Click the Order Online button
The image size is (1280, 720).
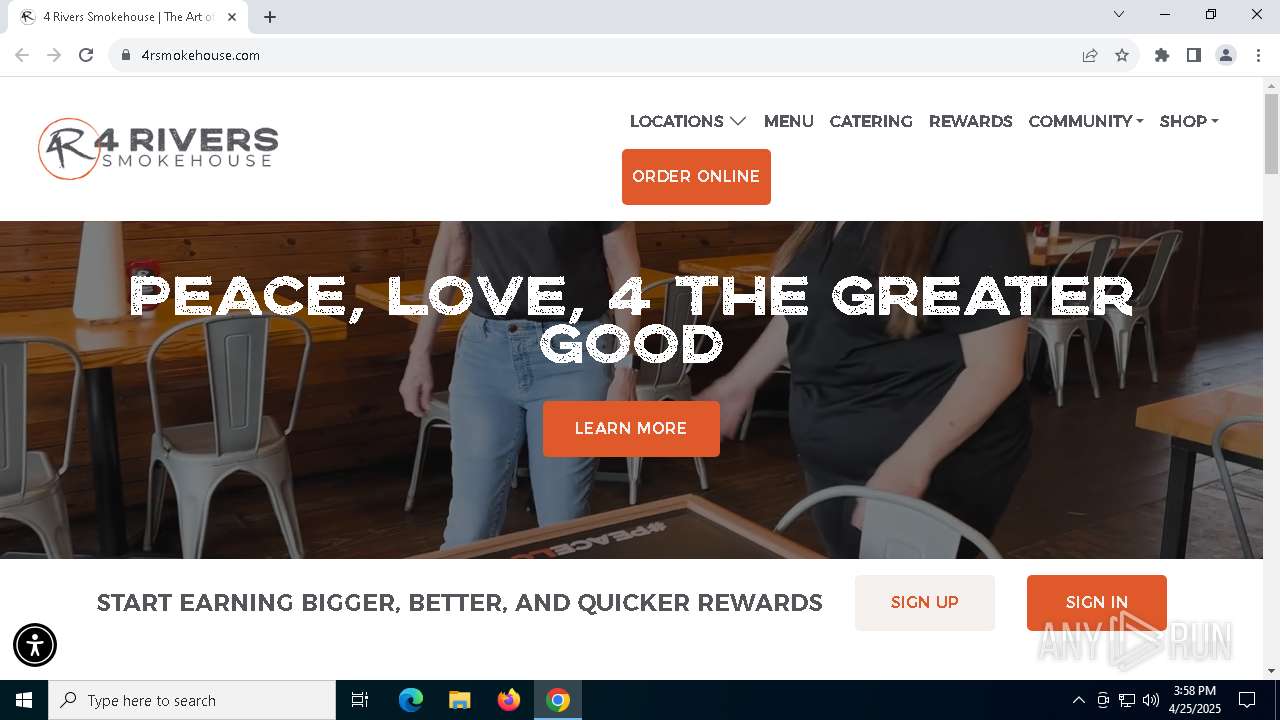click(696, 177)
